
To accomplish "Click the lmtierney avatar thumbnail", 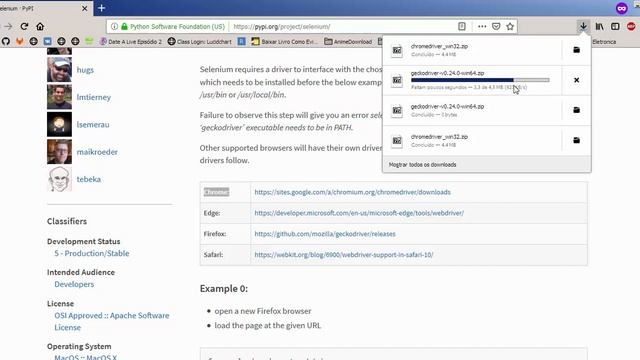I will tap(59, 97).
